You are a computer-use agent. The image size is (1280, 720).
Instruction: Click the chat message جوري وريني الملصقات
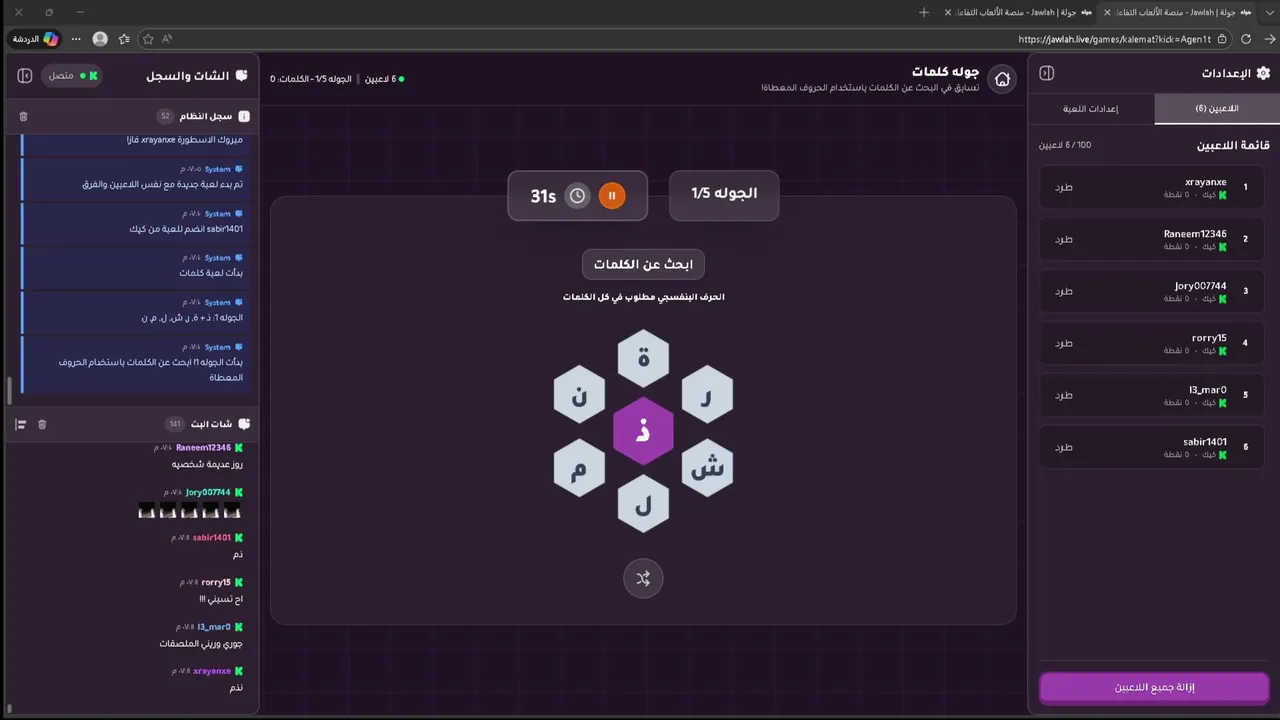(200, 644)
